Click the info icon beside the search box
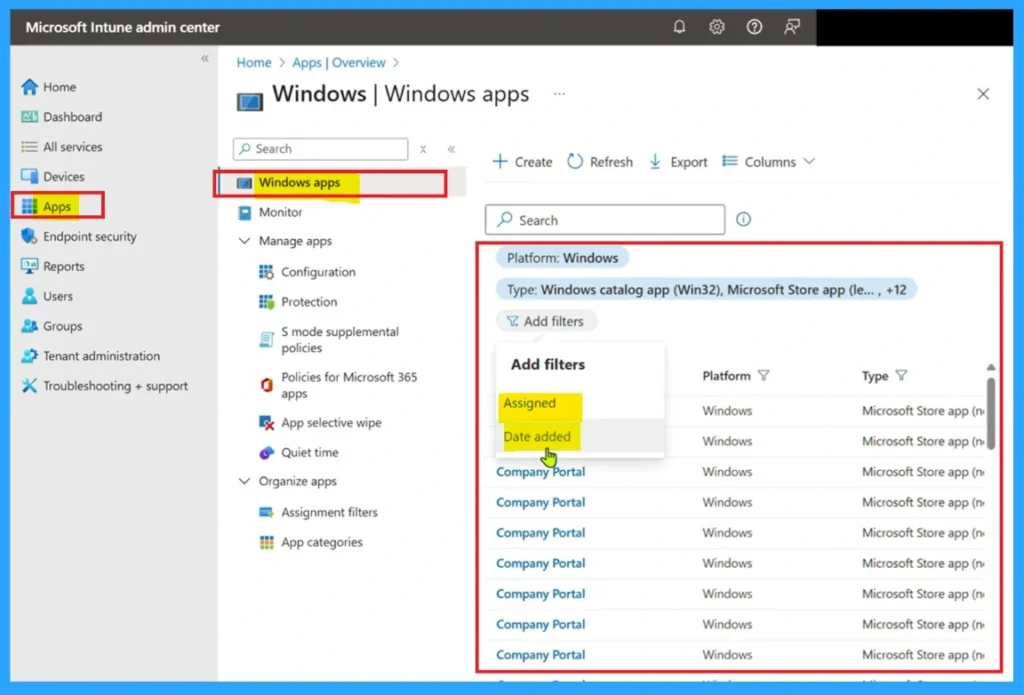The image size is (1024, 695). click(743, 219)
